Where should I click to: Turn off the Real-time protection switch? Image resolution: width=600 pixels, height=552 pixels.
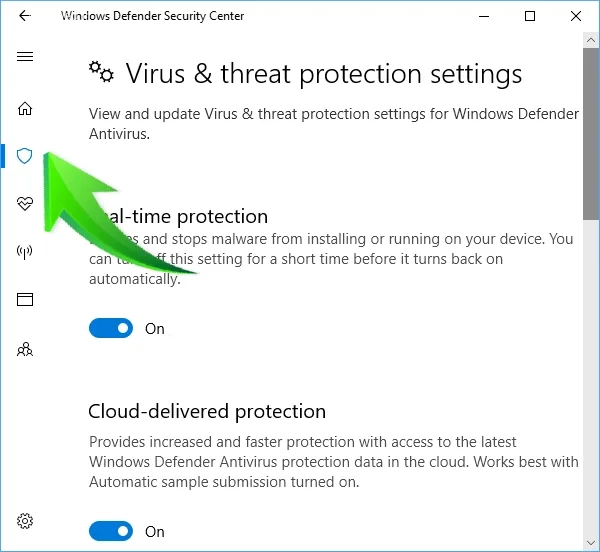point(110,328)
